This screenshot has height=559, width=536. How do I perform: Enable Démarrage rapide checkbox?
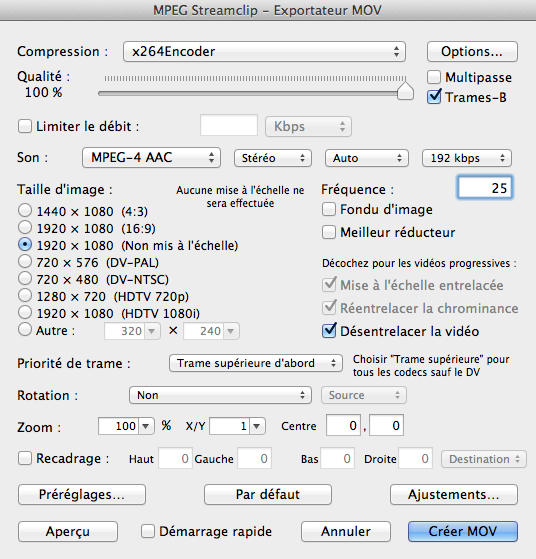(148, 531)
